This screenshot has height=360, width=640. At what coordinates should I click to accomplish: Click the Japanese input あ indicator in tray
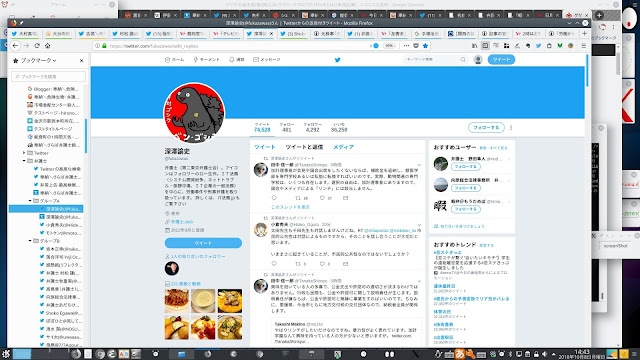[x=460, y=354]
